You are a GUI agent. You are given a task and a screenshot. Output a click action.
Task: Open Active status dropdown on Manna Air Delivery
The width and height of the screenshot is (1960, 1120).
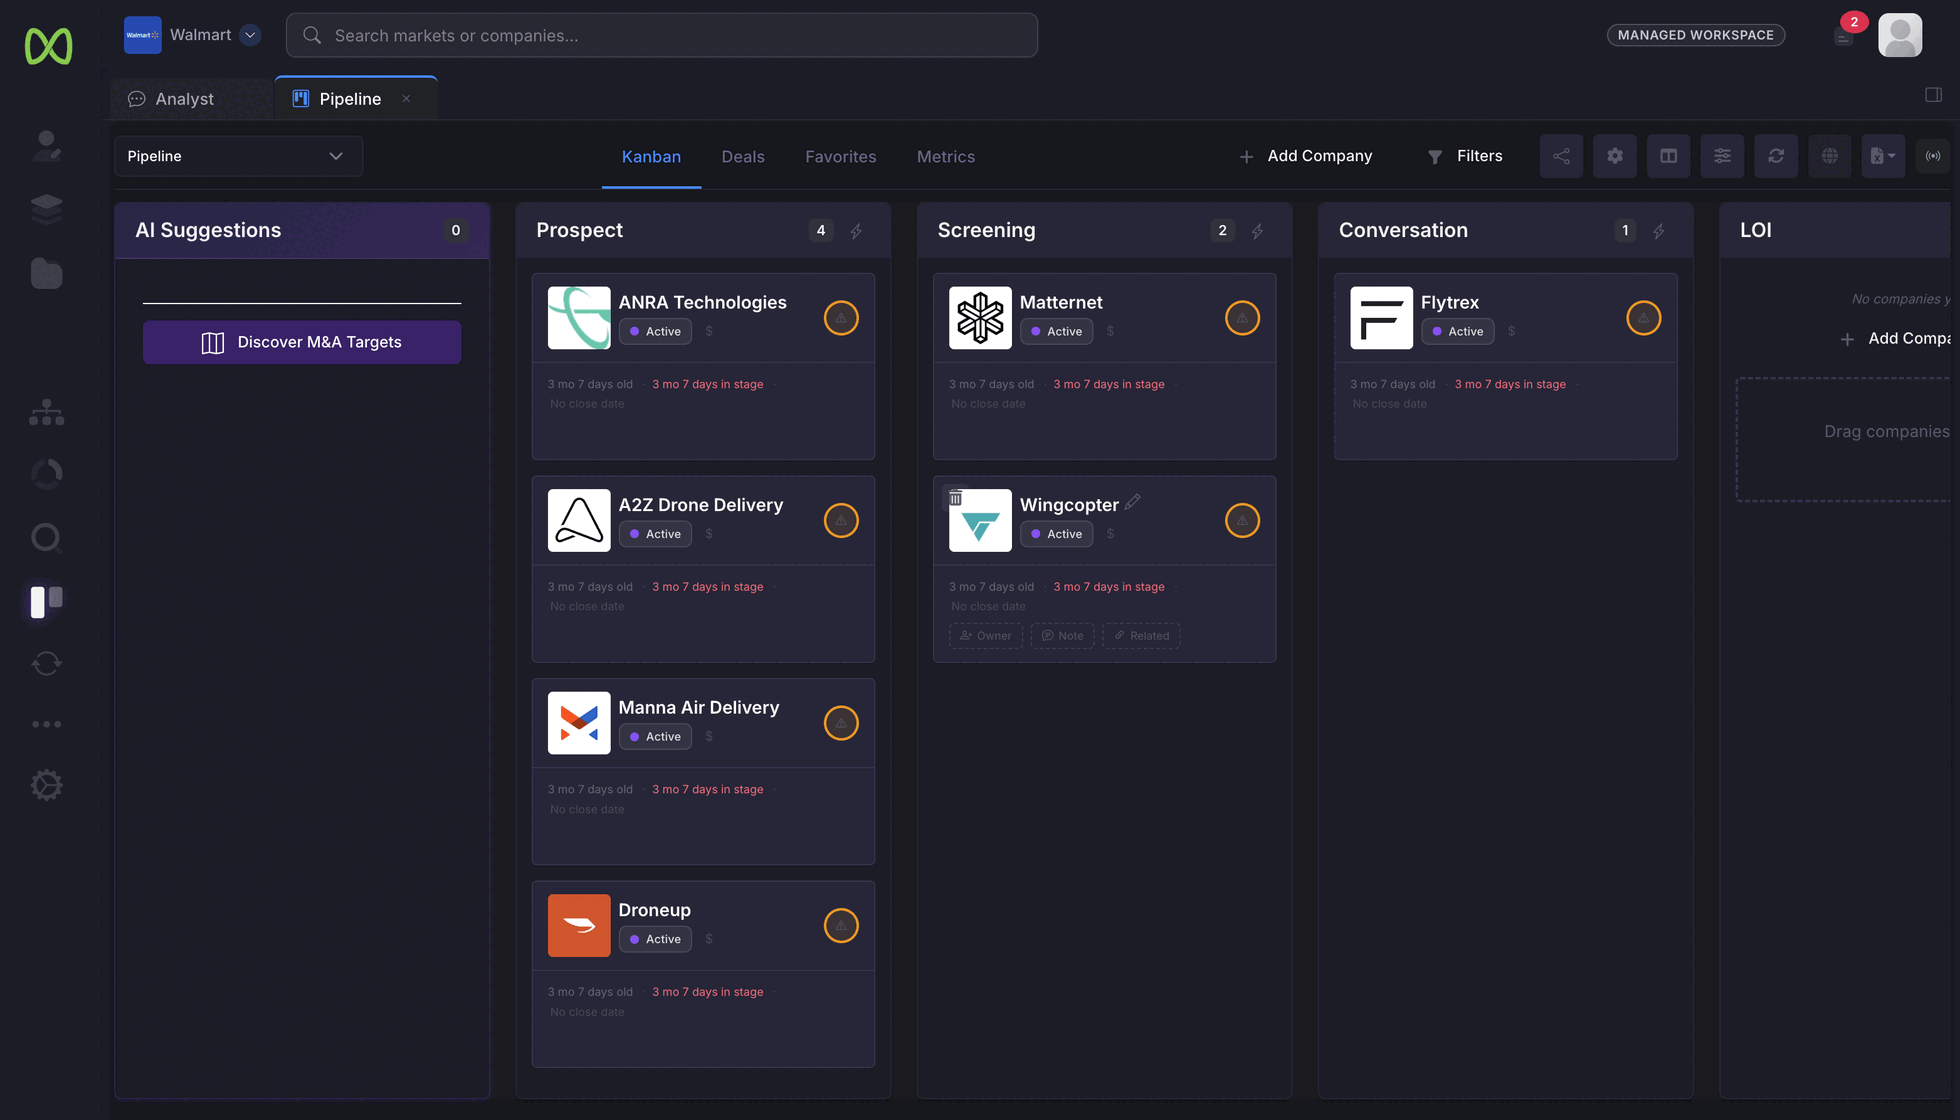point(655,736)
